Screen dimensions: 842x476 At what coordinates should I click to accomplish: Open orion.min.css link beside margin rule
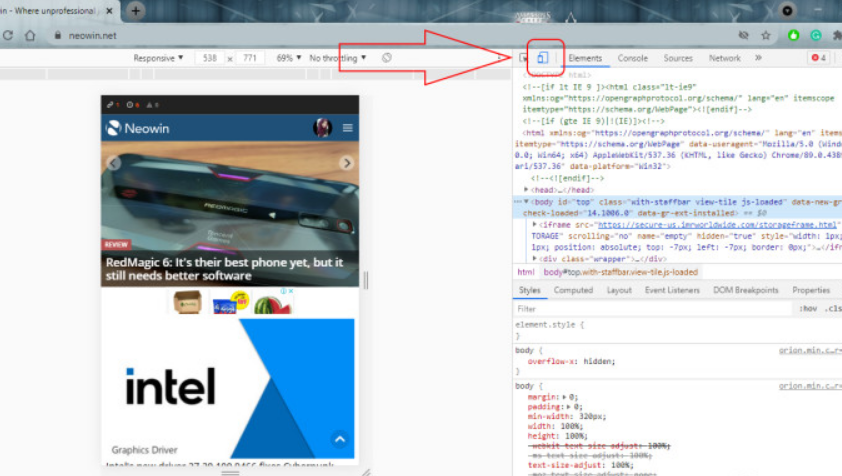pos(810,386)
